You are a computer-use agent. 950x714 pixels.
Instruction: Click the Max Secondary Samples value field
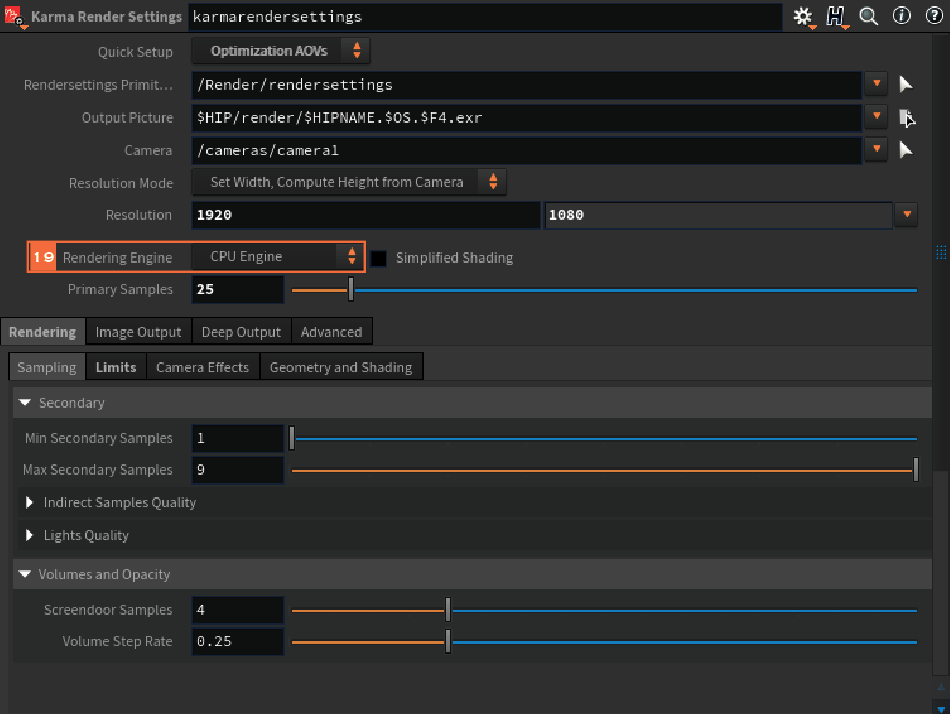pyautogui.click(x=238, y=470)
